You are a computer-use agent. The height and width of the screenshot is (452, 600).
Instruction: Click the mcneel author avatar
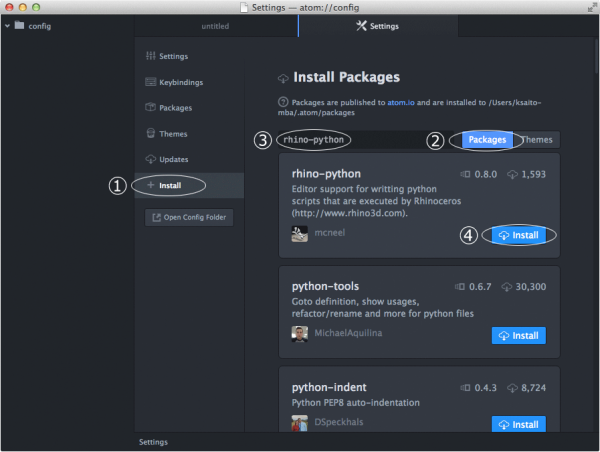pyautogui.click(x=300, y=233)
